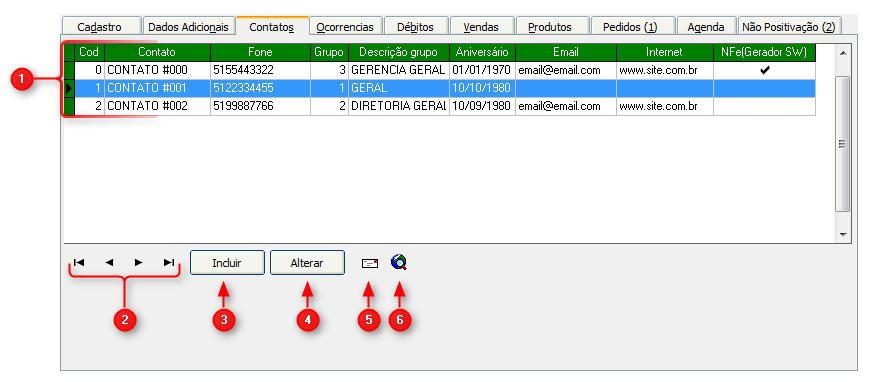Go to the previous contact record

pos(109,263)
